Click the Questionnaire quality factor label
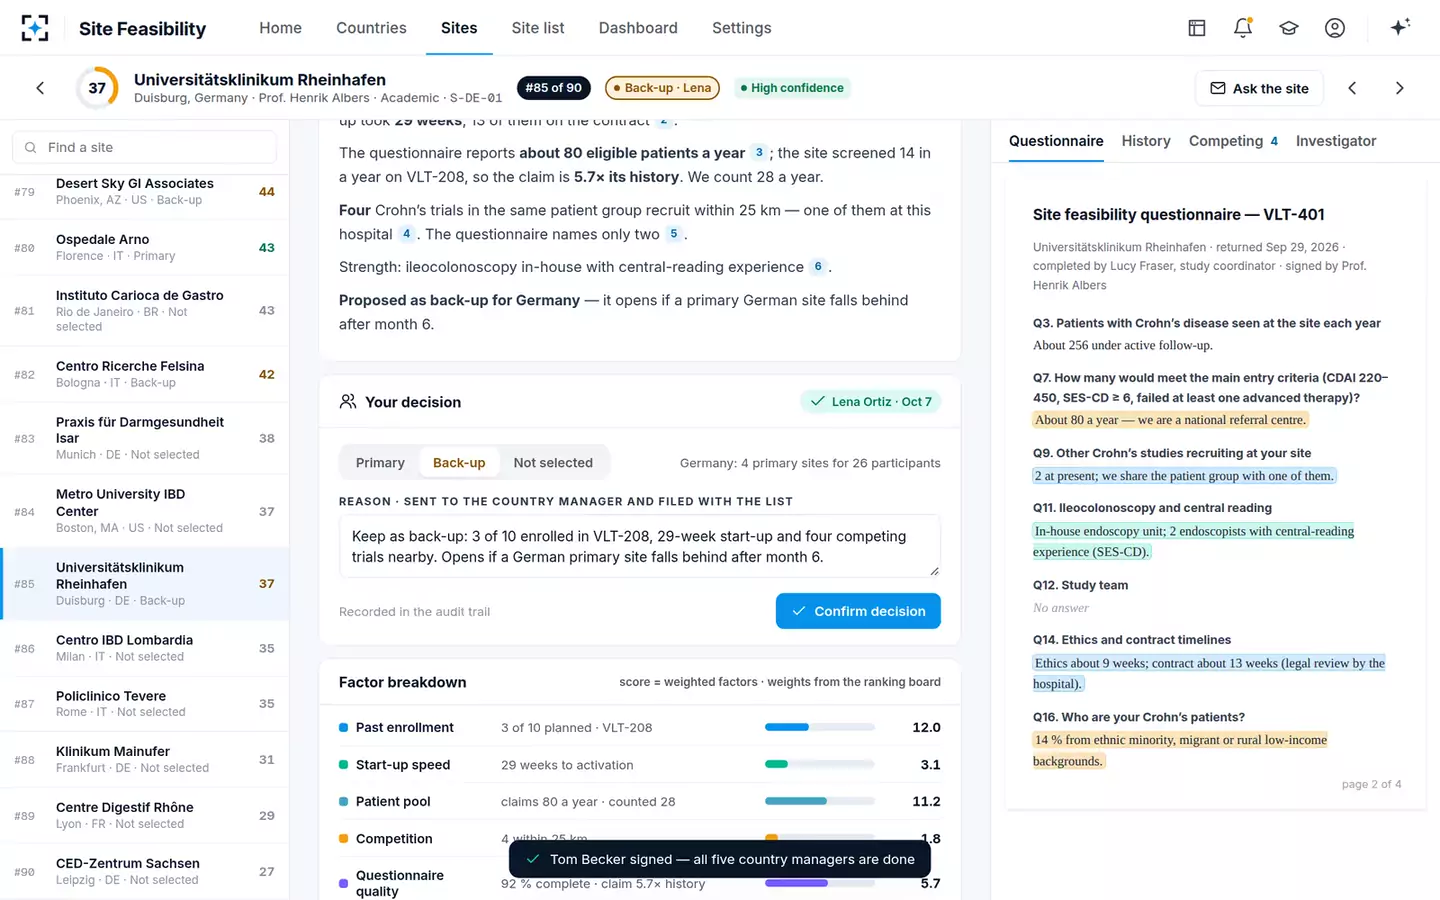 point(399,883)
